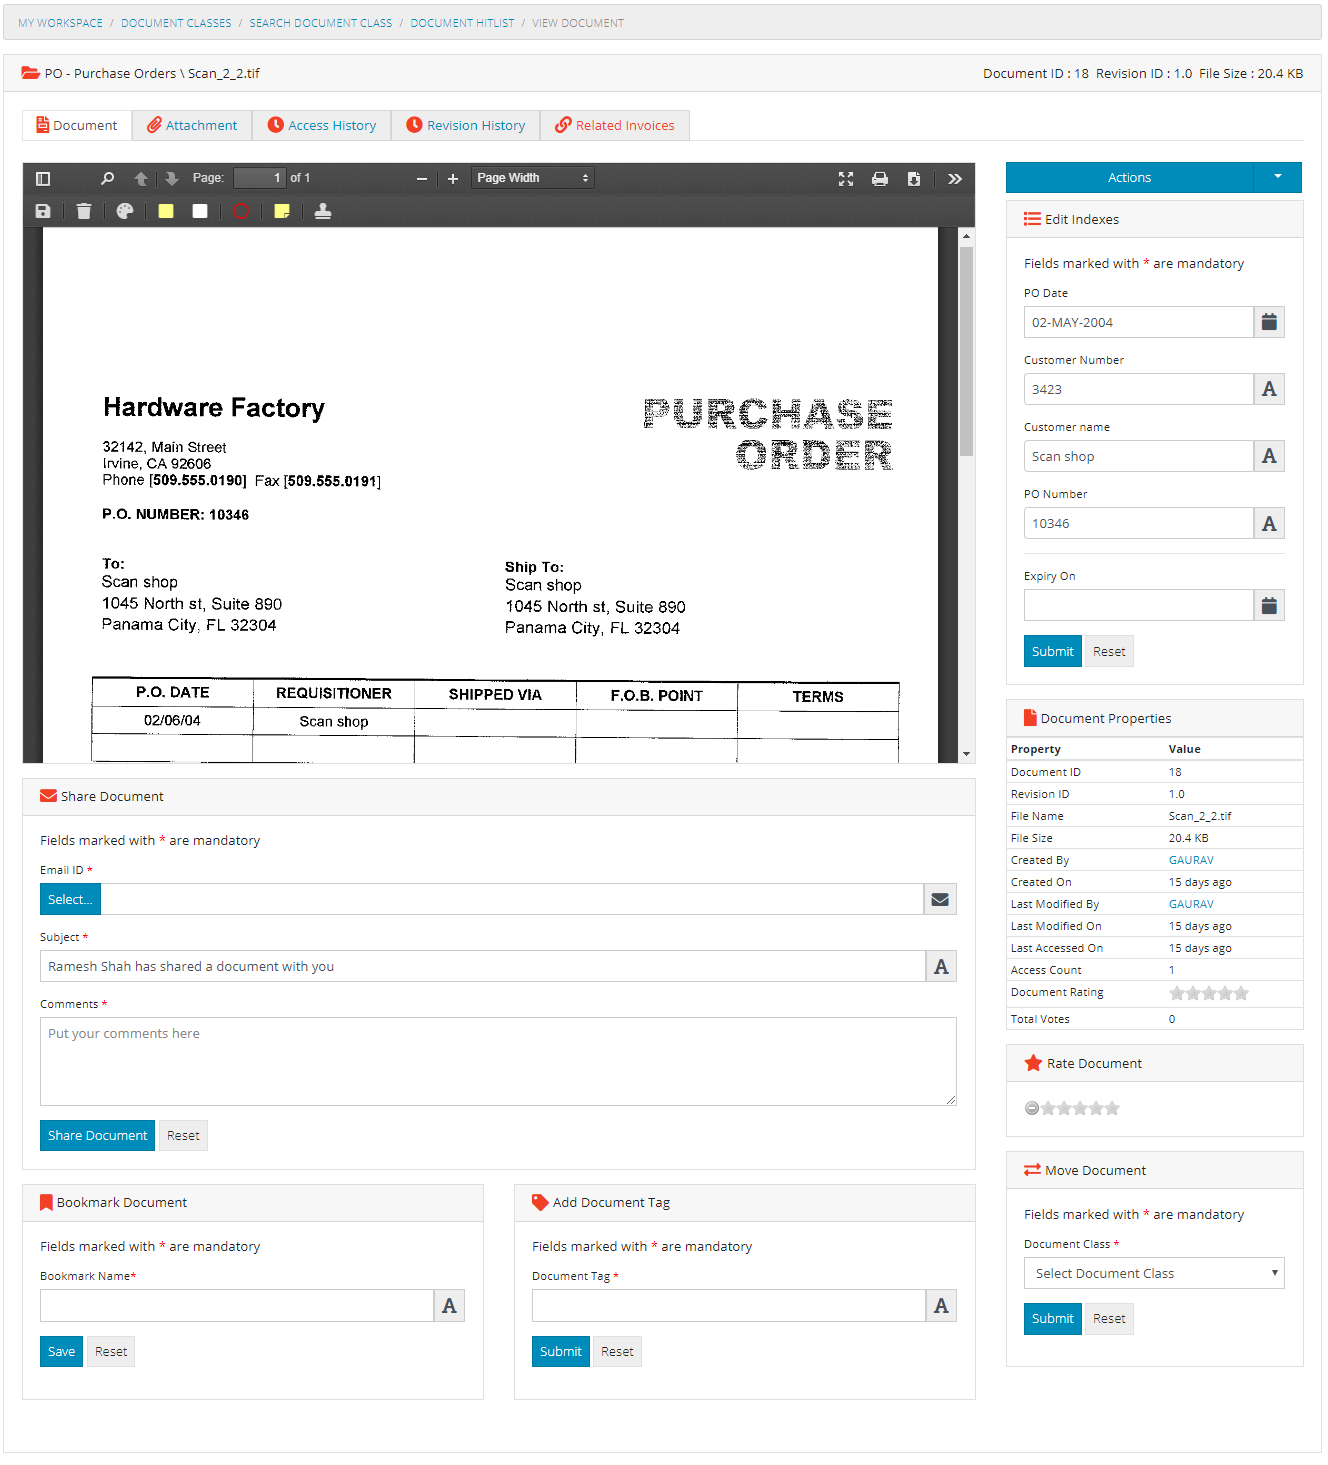Viewport: 1328px width, 1465px height.
Task: Toggle the viewer sidebar panel
Action: tap(43, 179)
